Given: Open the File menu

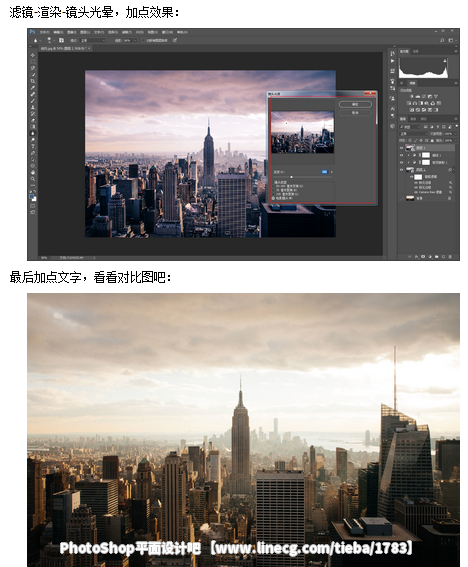Looking at the screenshot, I should (x=44, y=32).
